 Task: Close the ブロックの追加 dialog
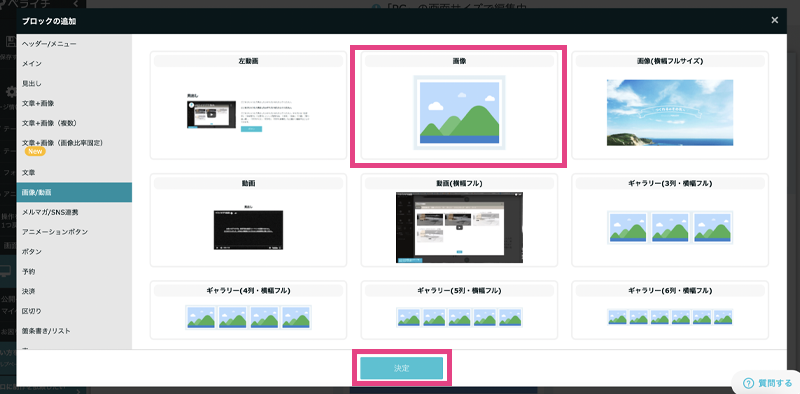[x=774, y=20]
